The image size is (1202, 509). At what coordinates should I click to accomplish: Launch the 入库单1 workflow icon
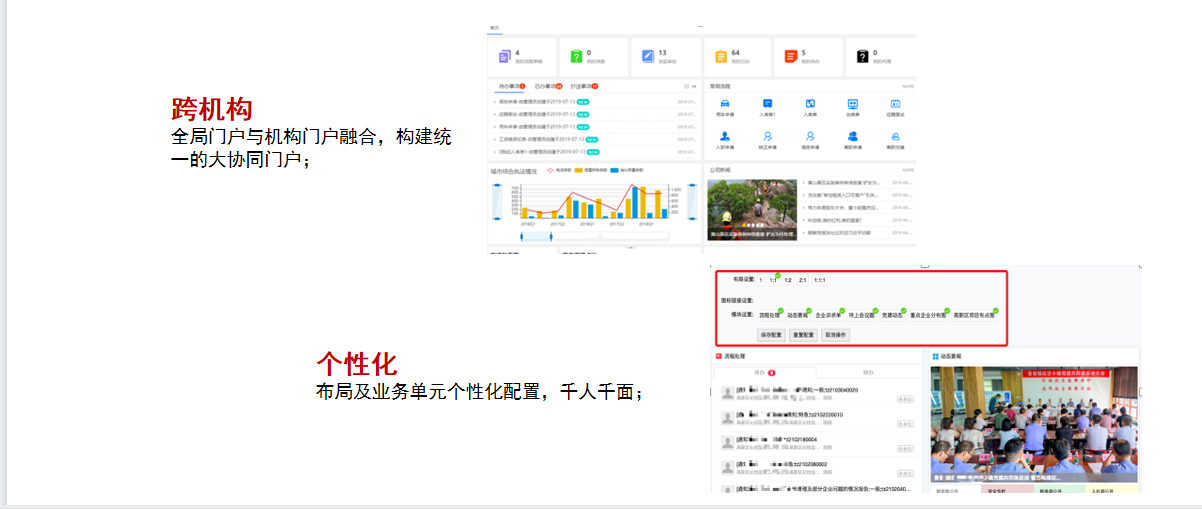point(768,106)
